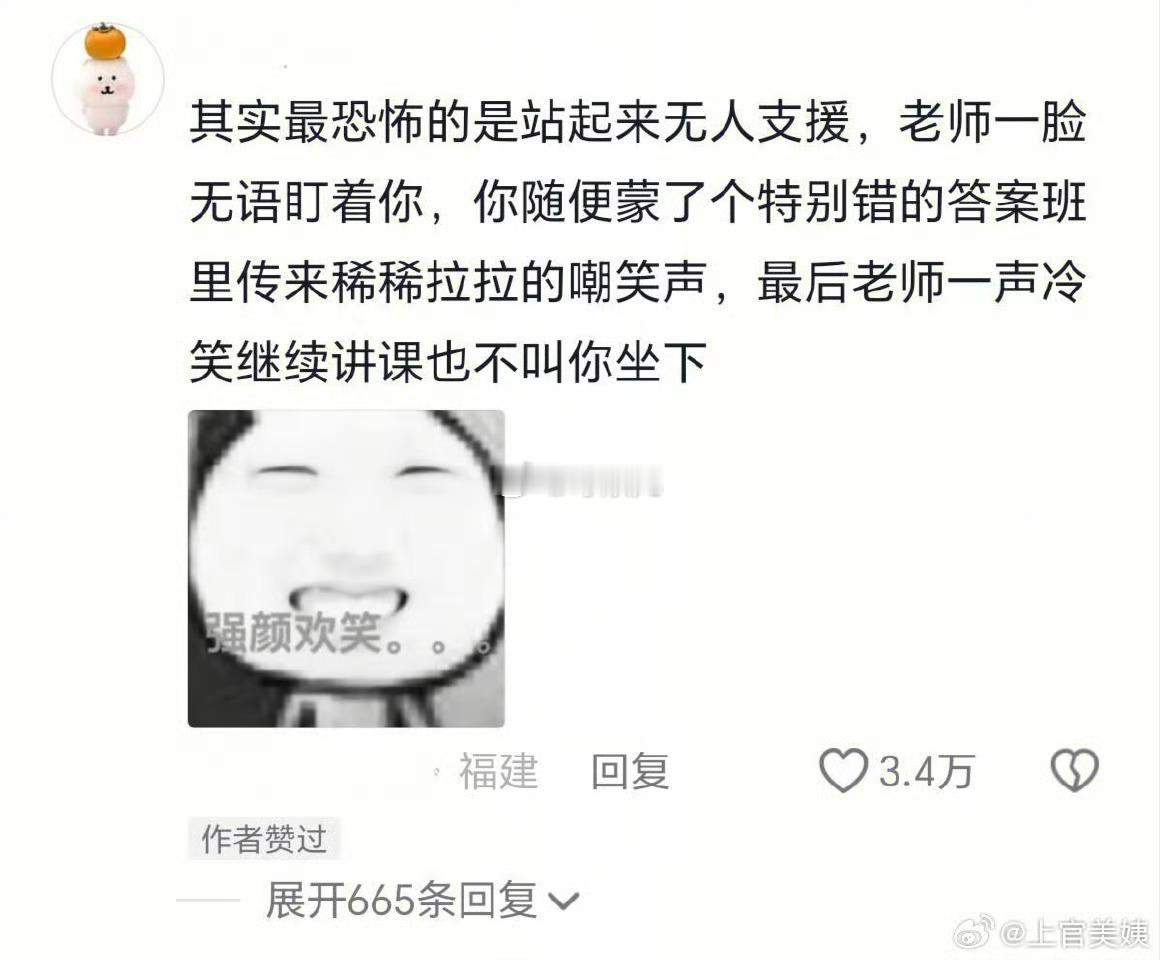Tap the persimmon atop the avatar
This screenshot has width=1160, height=960.
pyautogui.click(x=106, y=42)
